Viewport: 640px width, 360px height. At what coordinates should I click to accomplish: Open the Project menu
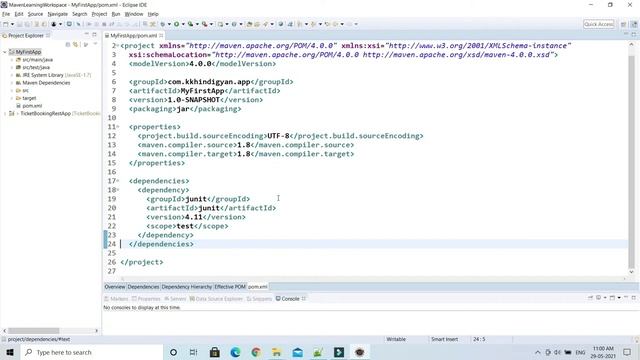(99, 14)
